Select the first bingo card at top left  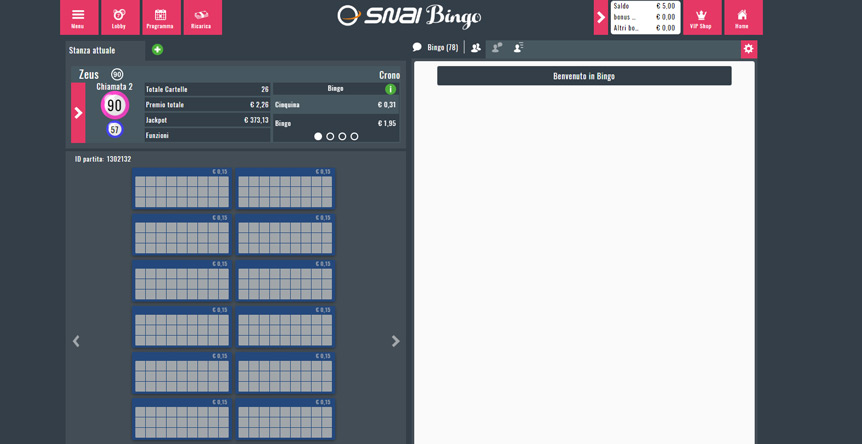coord(181,191)
